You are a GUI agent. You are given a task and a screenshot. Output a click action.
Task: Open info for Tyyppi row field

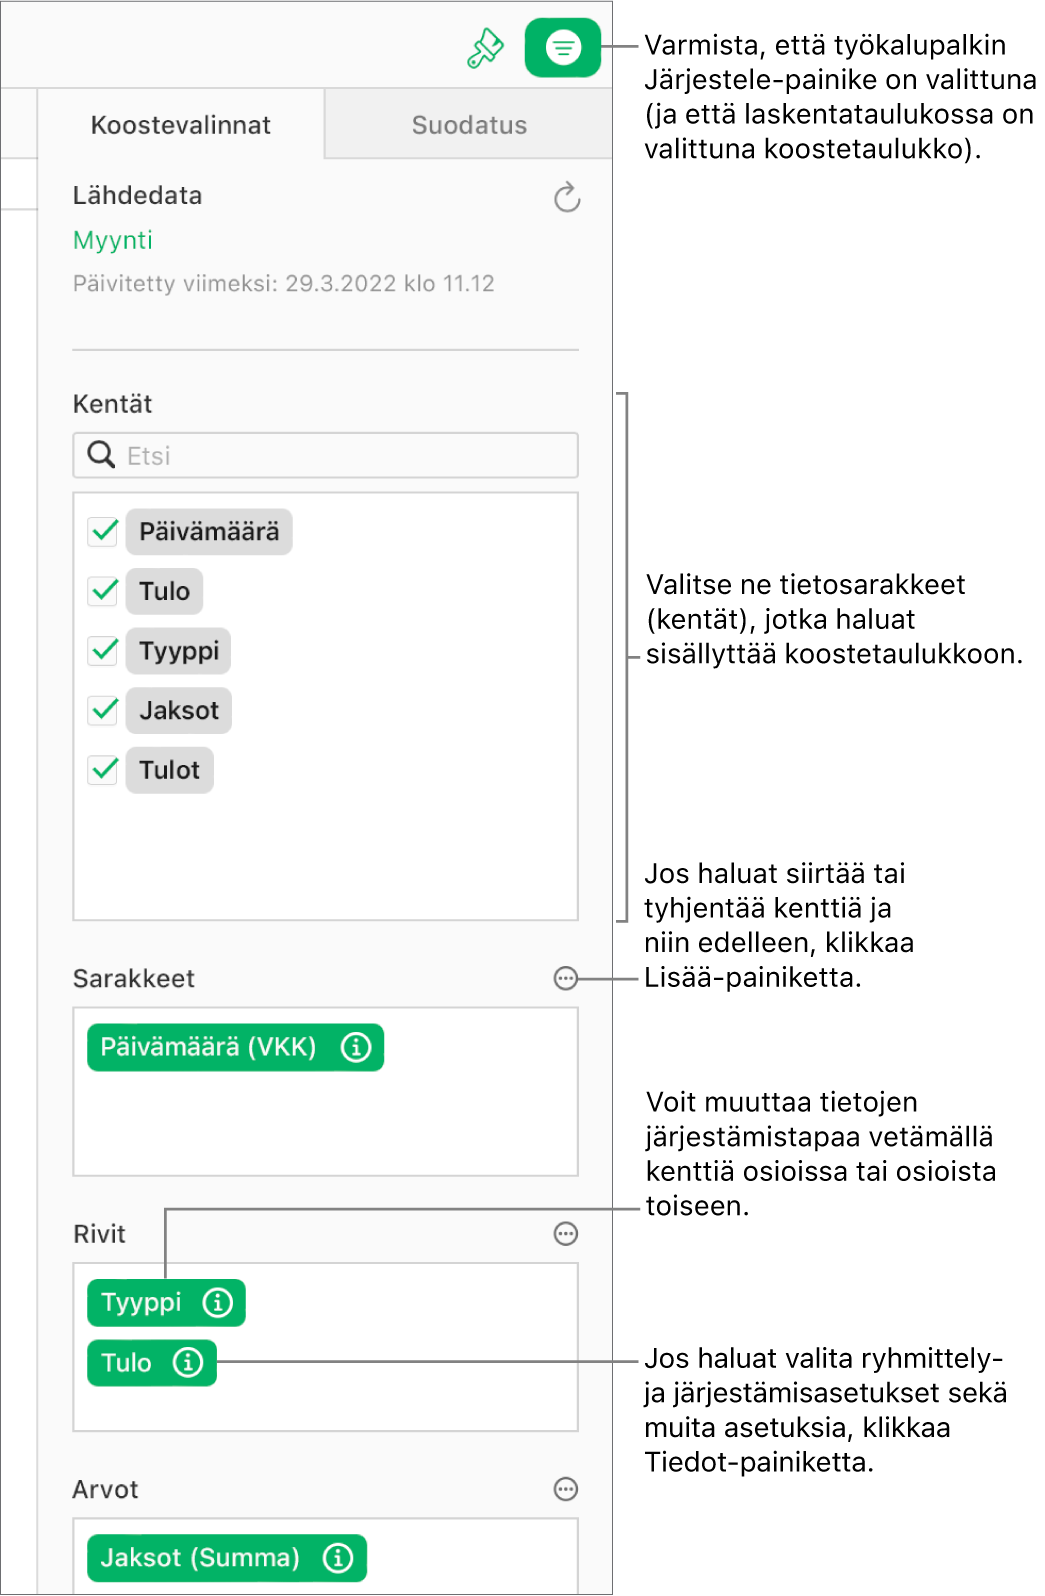(x=218, y=1302)
